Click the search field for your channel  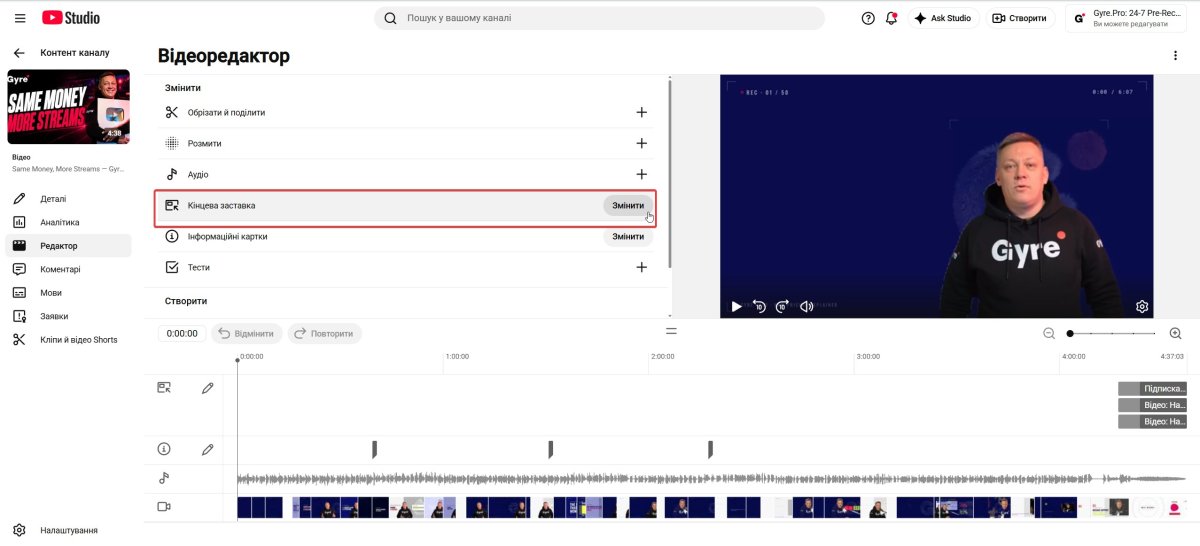pos(599,18)
